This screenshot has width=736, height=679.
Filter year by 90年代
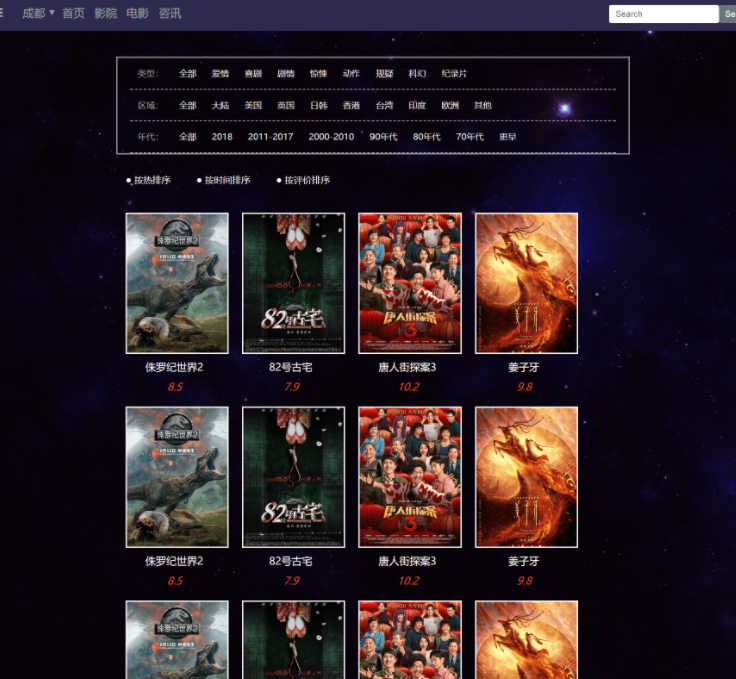click(x=383, y=137)
